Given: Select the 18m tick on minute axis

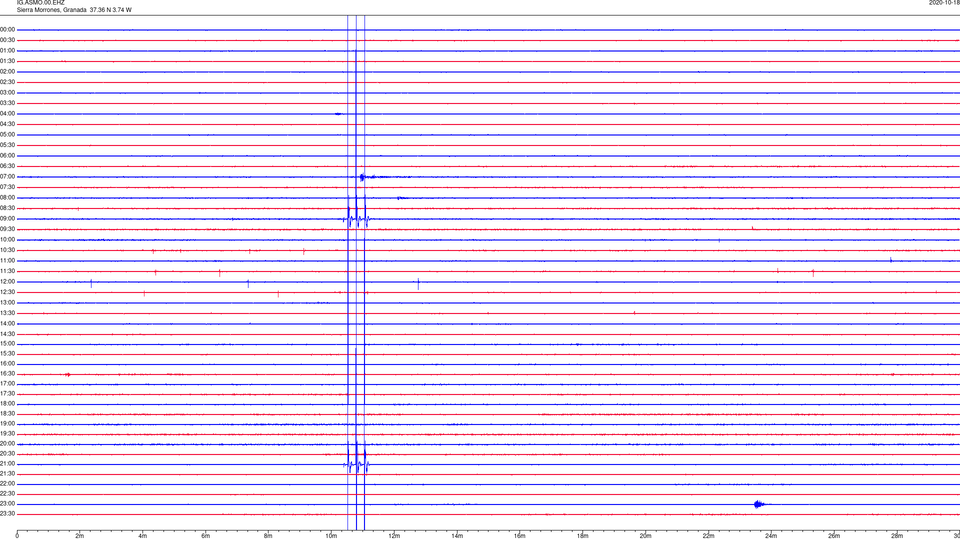Looking at the screenshot, I should coord(583,536).
